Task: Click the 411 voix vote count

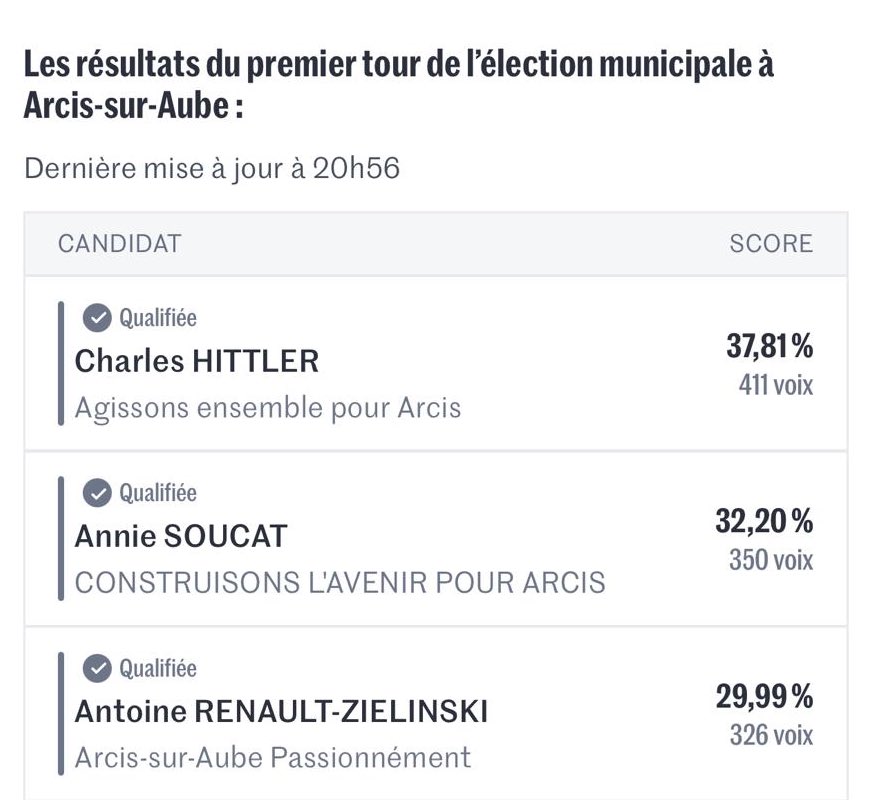Action: [x=776, y=385]
